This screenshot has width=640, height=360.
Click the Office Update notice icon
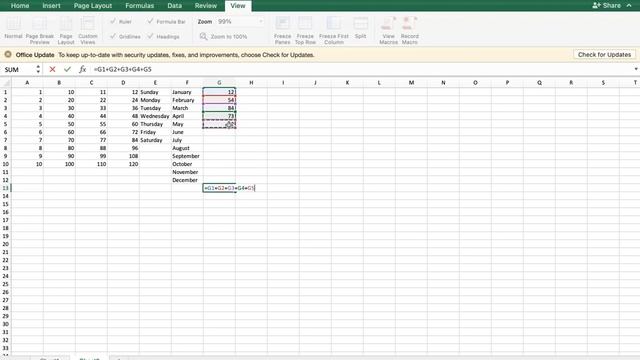(8, 54)
